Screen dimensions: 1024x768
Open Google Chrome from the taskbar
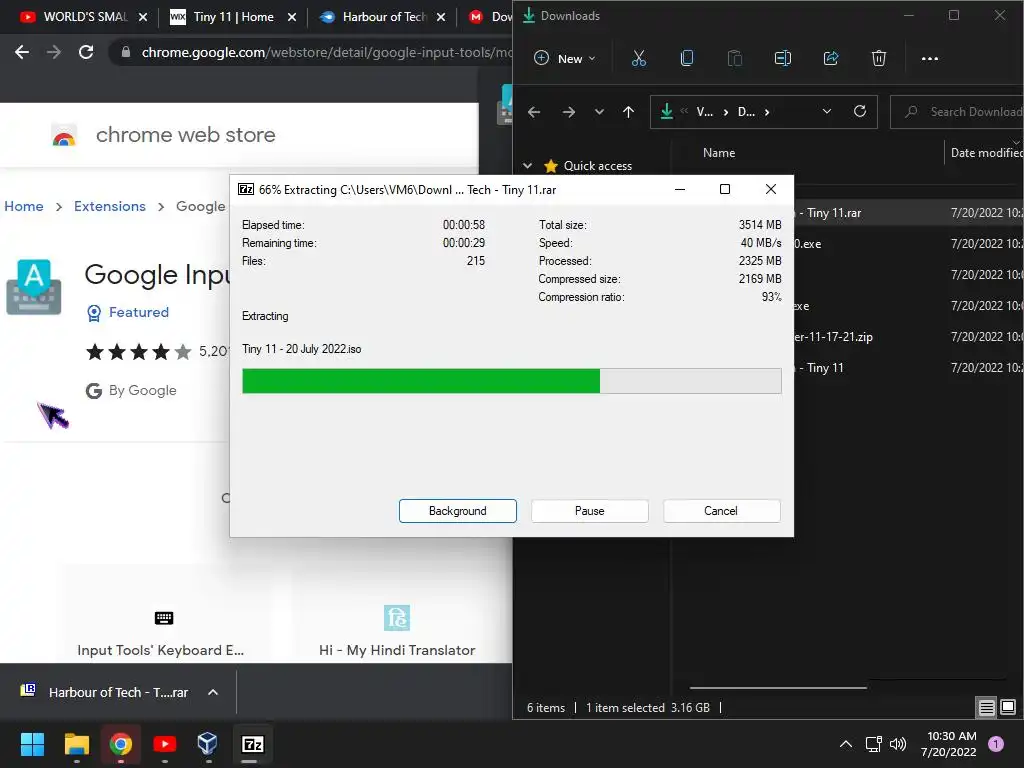[x=121, y=744]
